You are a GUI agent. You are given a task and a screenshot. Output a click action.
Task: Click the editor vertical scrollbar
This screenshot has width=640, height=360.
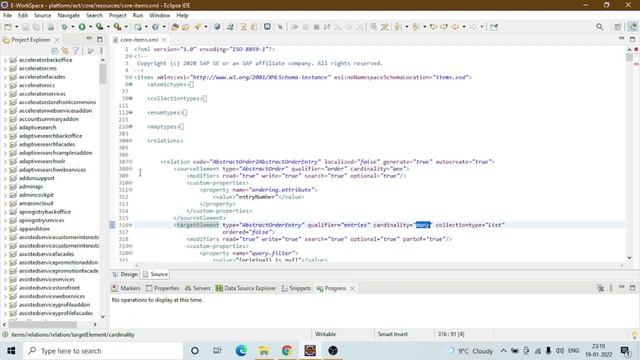coord(629,153)
